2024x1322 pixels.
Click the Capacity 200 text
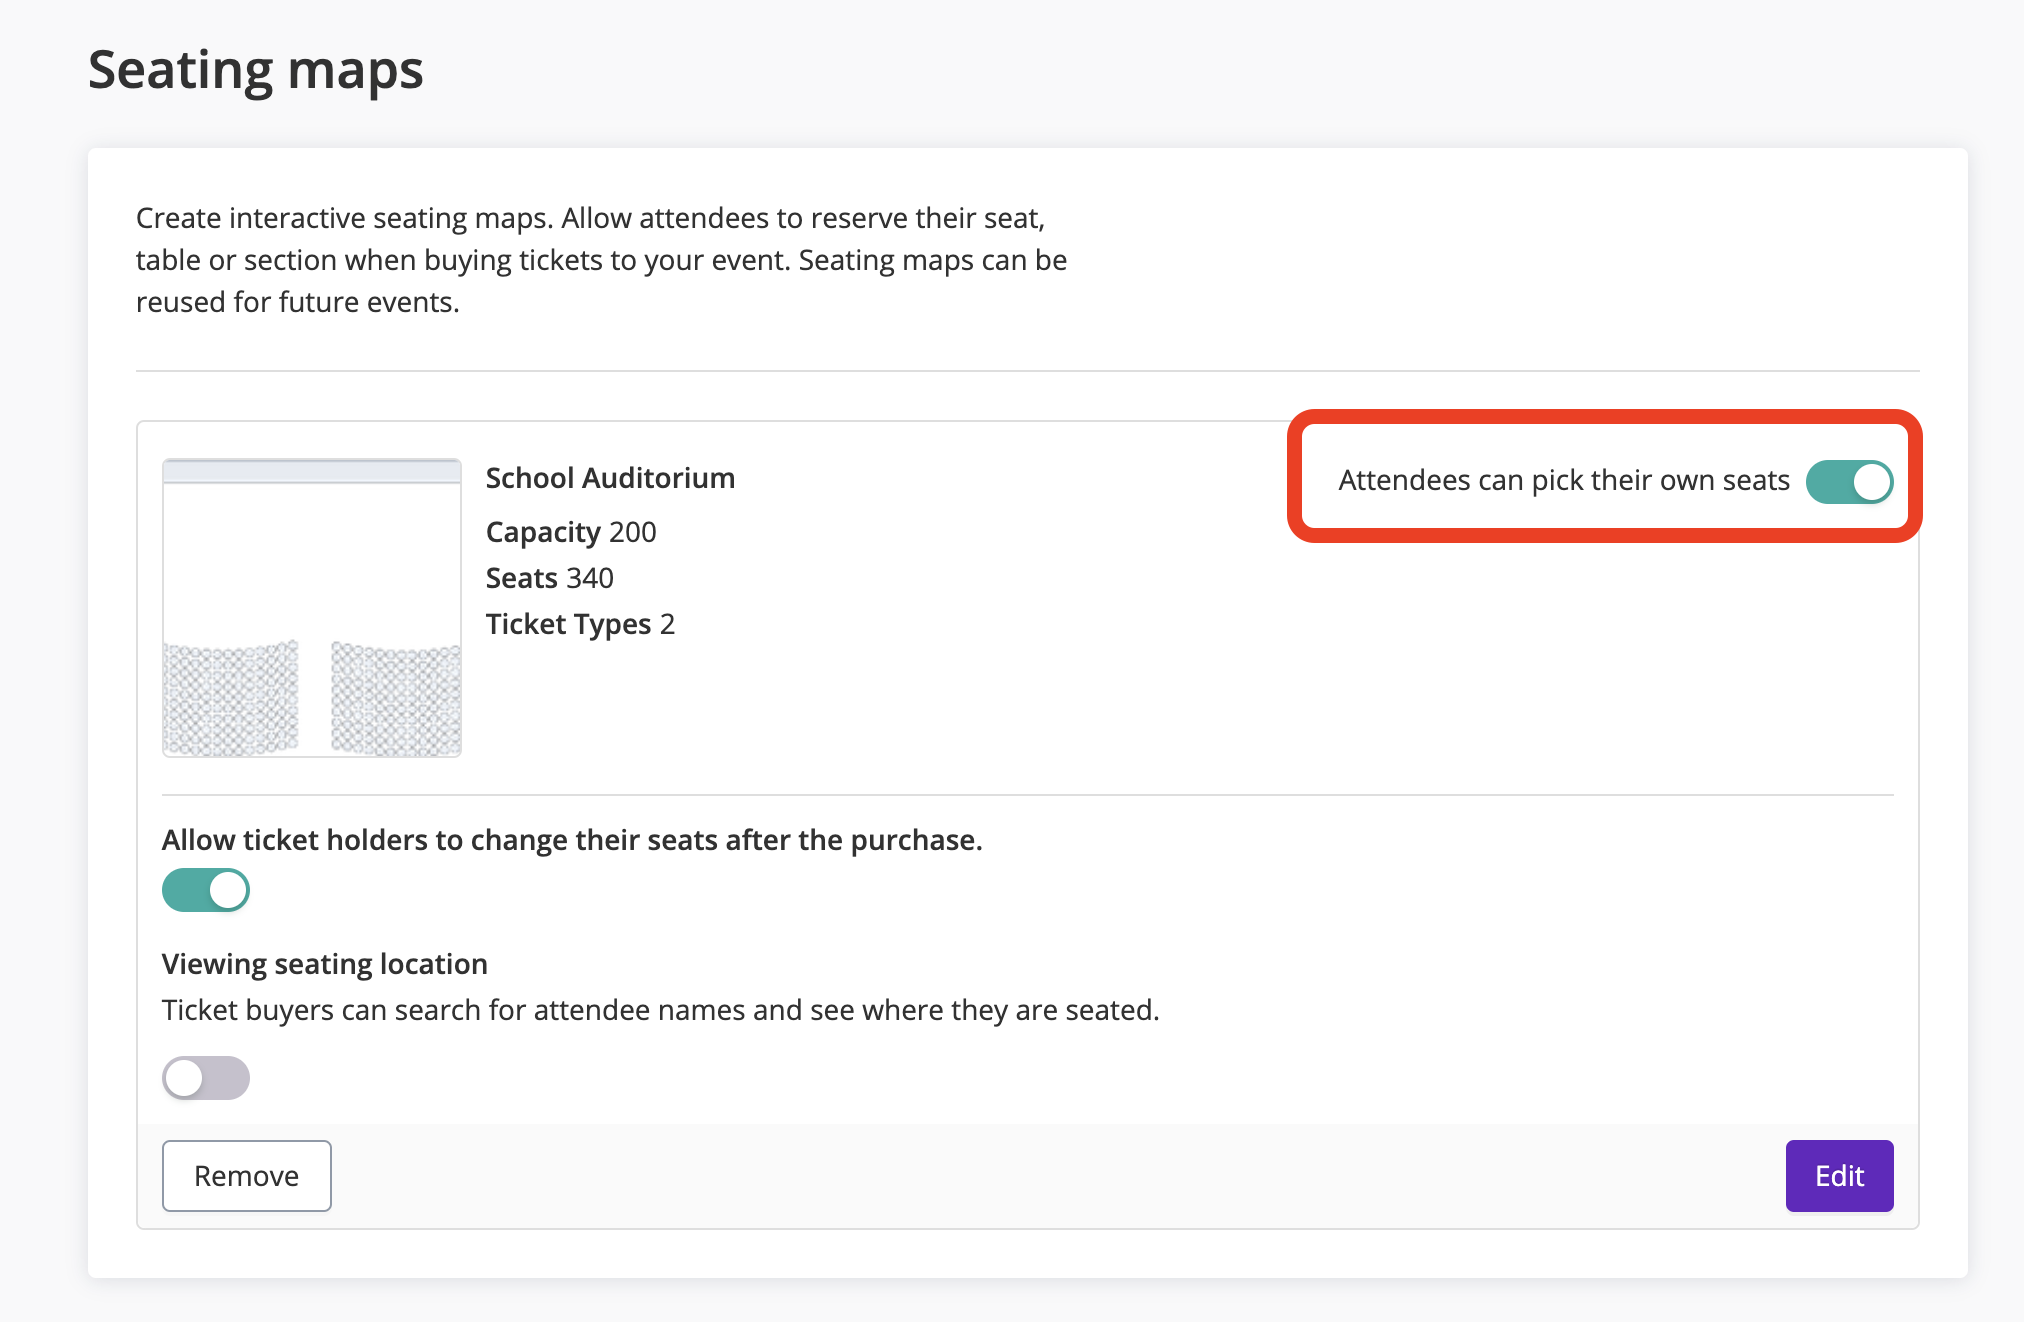(571, 532)
